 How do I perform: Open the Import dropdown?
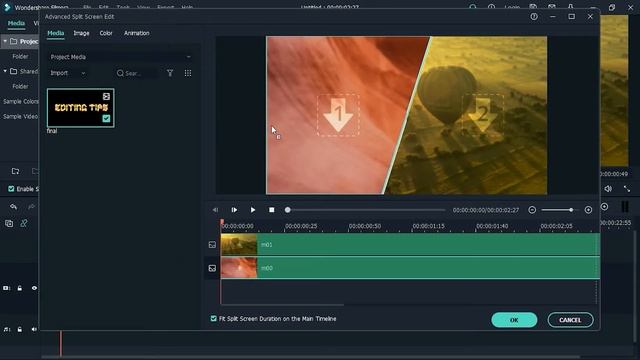tap(68, 73)
